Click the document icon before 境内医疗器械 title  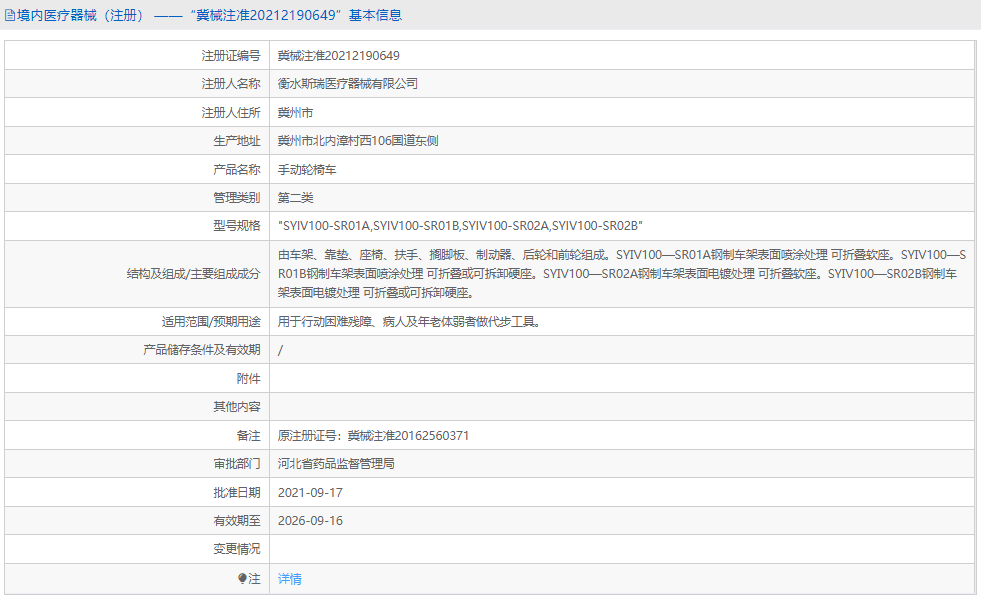tap(10, 14)
